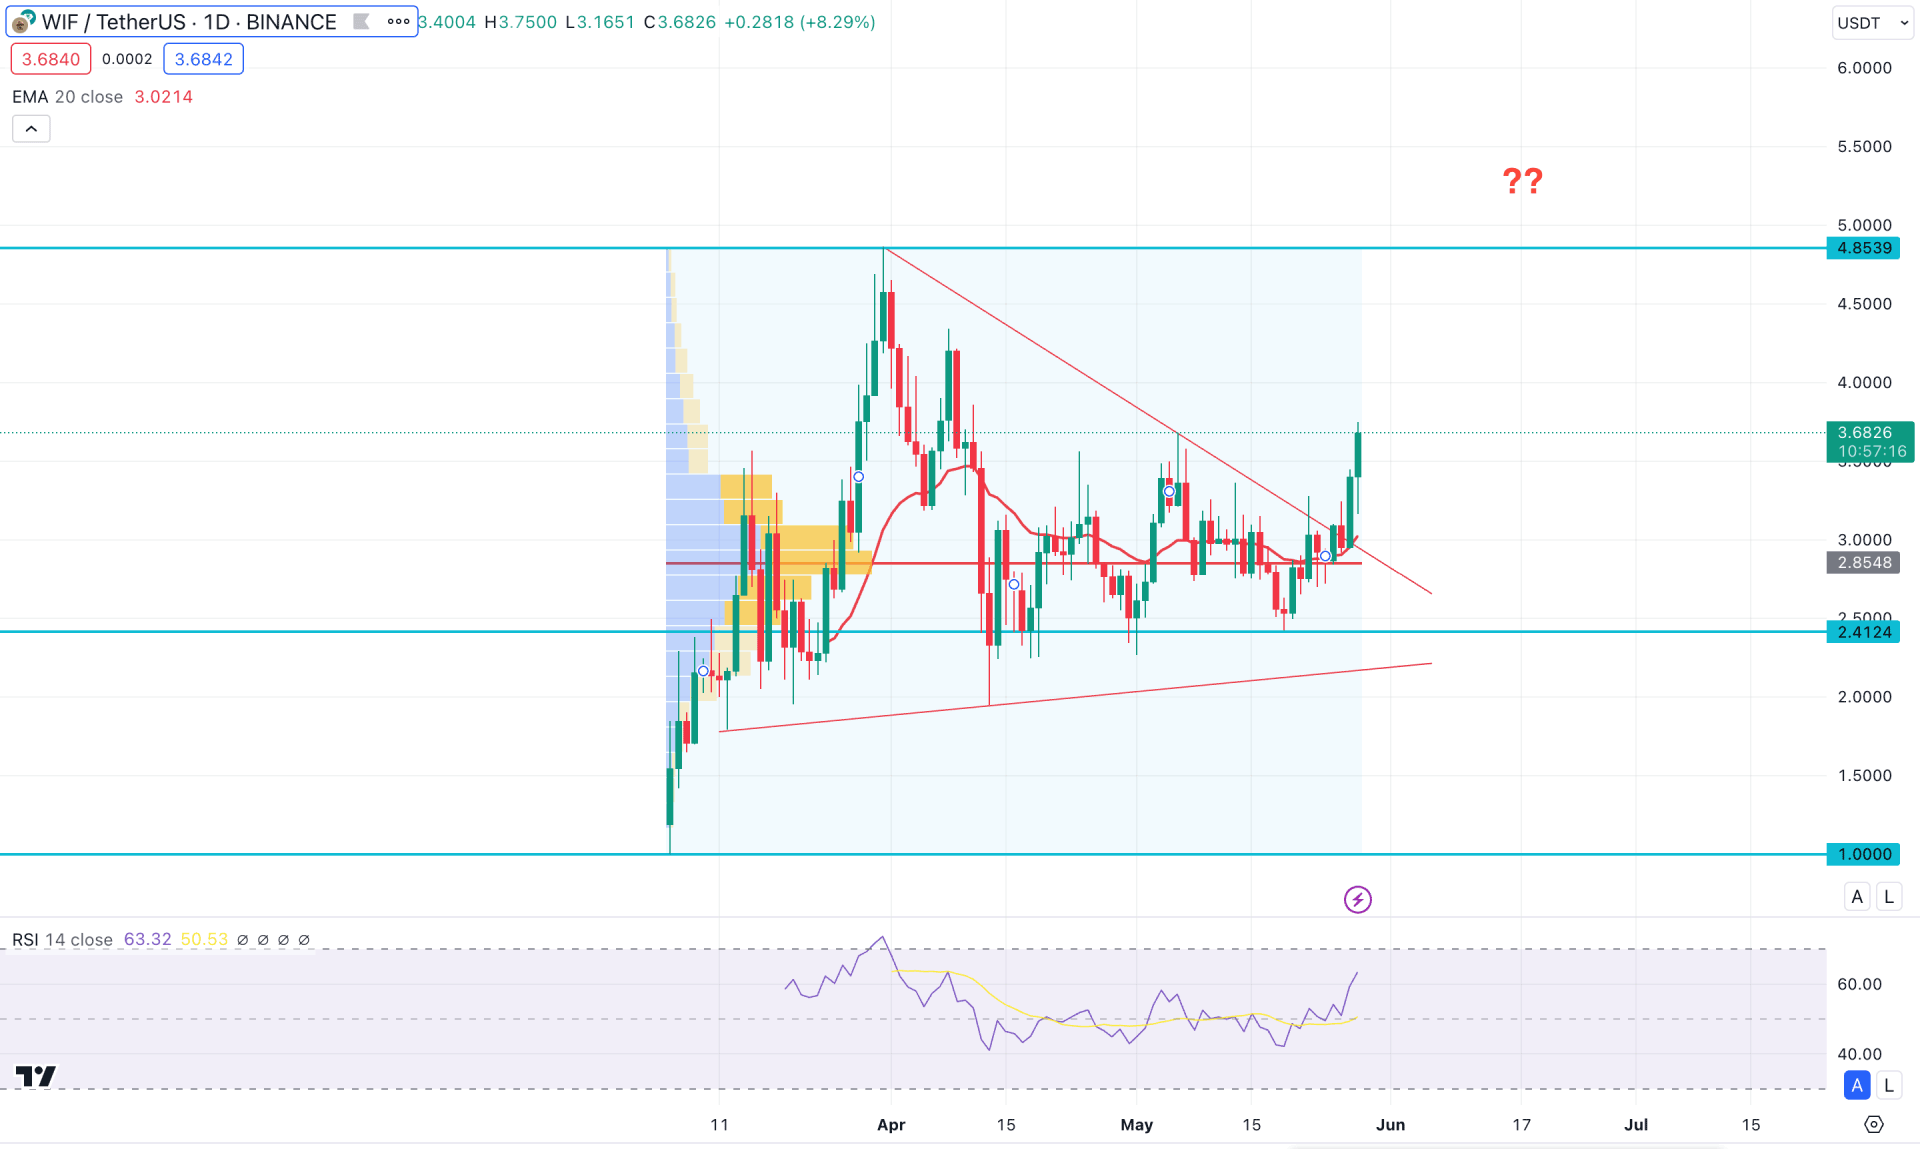Click the circle marker near 2.2 in March

703,671
